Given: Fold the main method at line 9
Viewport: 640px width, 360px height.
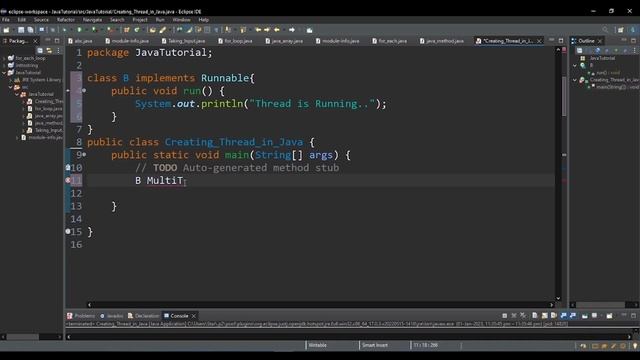Looking at the screenshot, I should [x=84, y=154].
